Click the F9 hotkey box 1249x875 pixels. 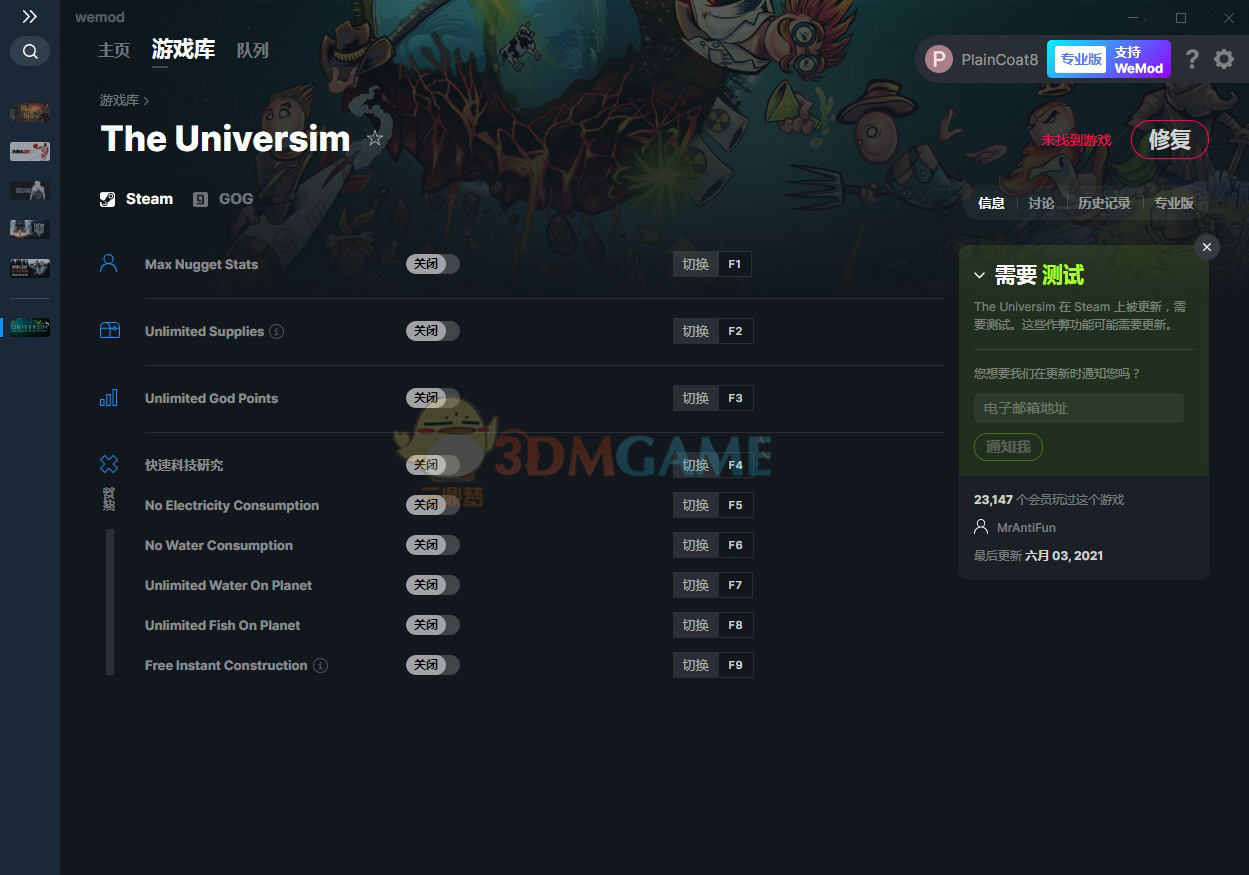click(735, 665)
